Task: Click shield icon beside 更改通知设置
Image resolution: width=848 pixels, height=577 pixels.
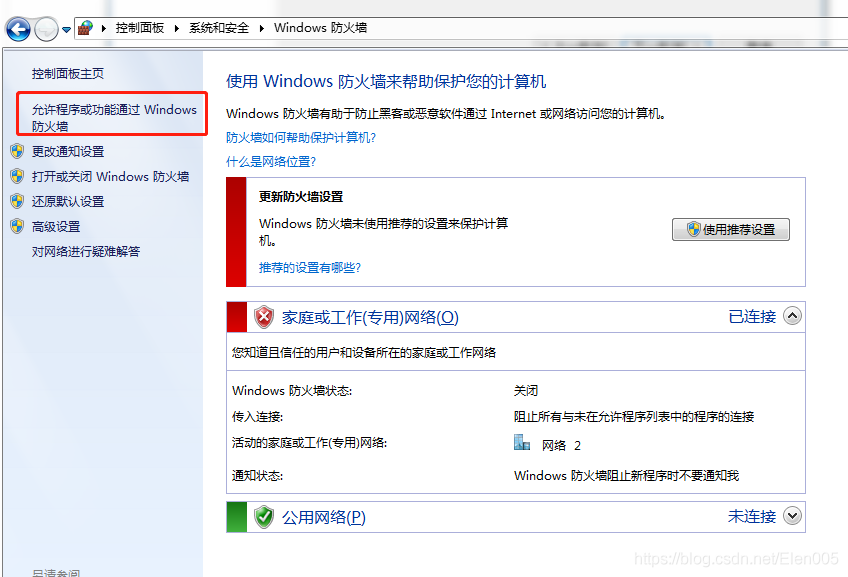Action: [x=17, y=151]
